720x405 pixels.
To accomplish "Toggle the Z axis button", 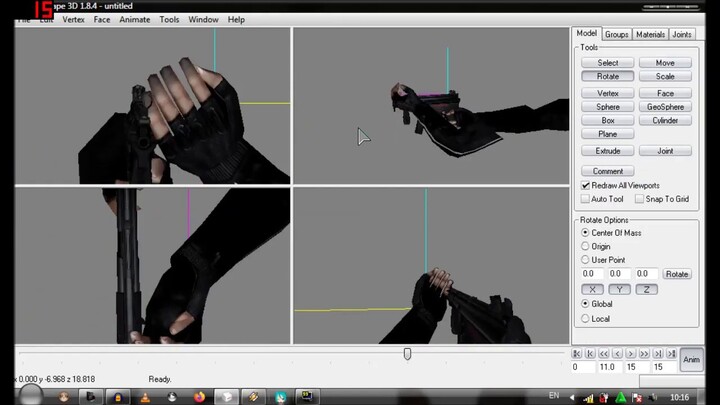I will (x=647, y=289).
